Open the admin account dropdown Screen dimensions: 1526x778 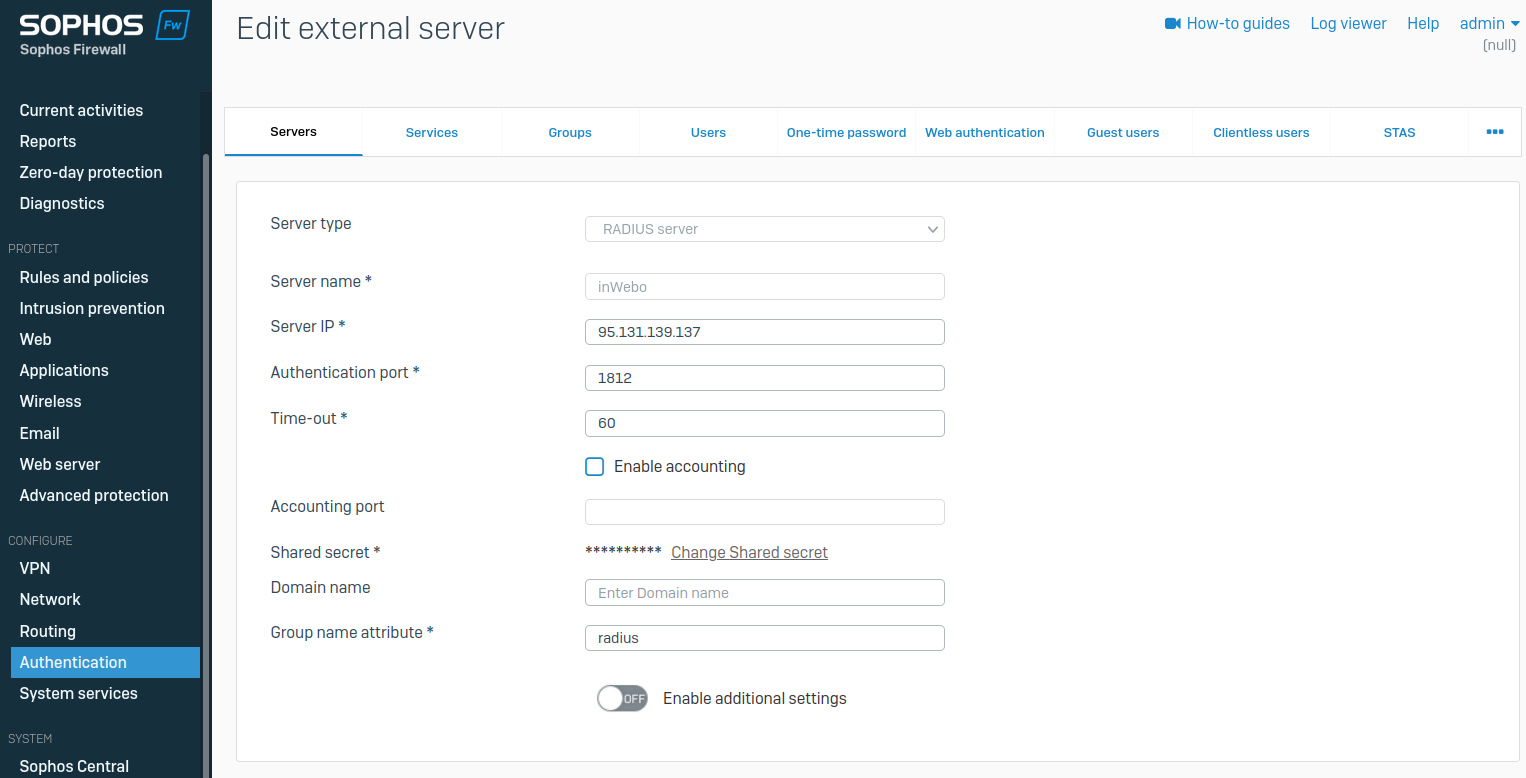tap(1488, 23)
